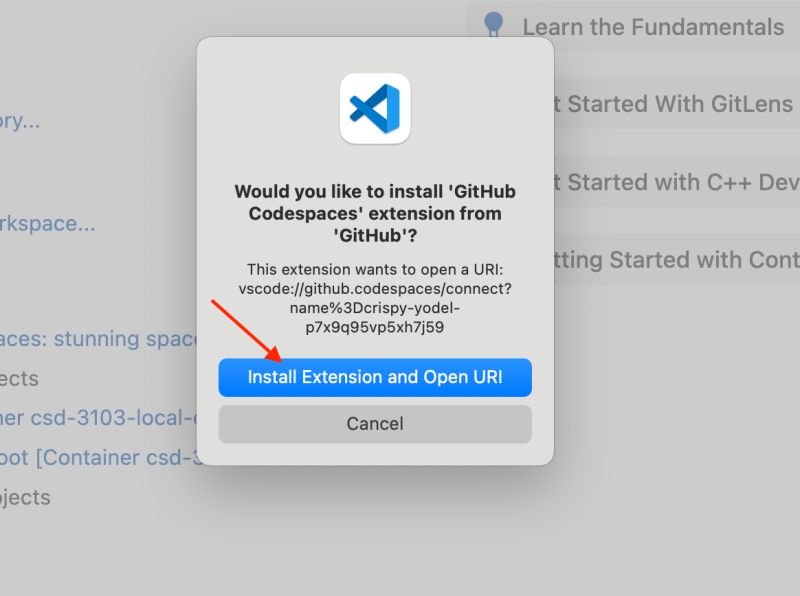Click the 'This extension wants to open' line
Screen dimensions: 800x596
pos(375,269)
